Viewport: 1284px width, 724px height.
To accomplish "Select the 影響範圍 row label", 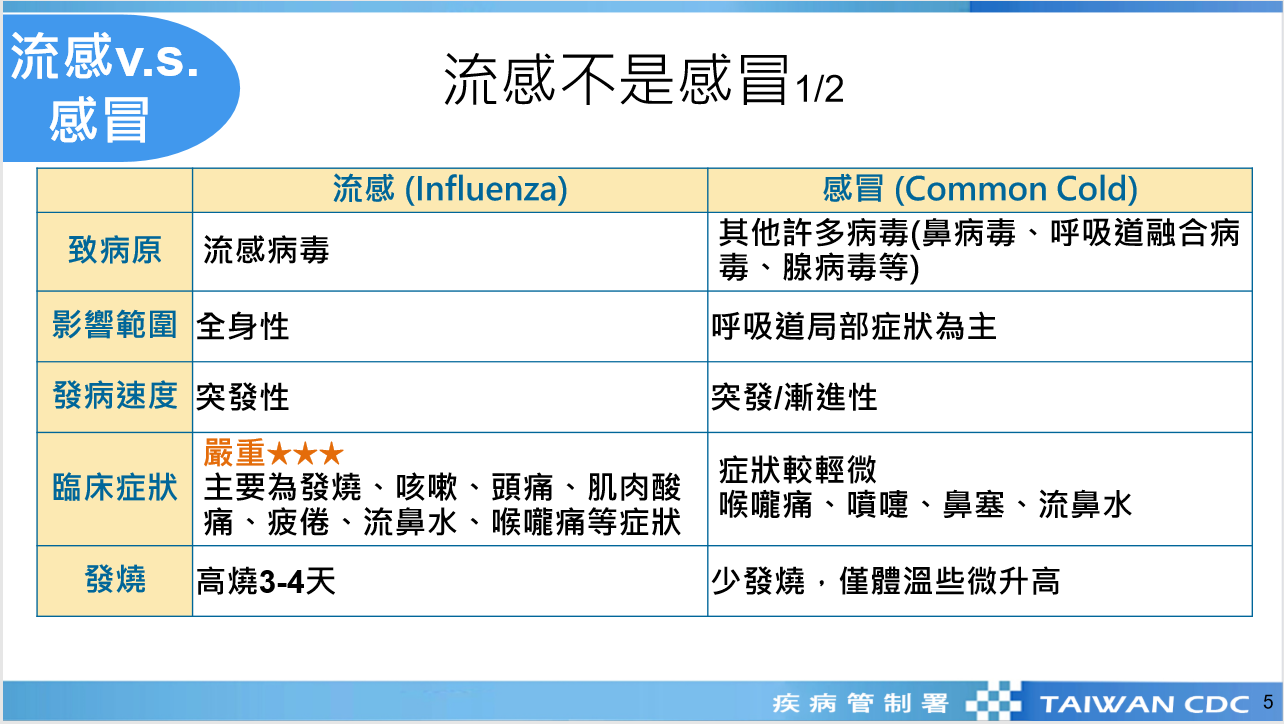I will (x=115, y=325).
